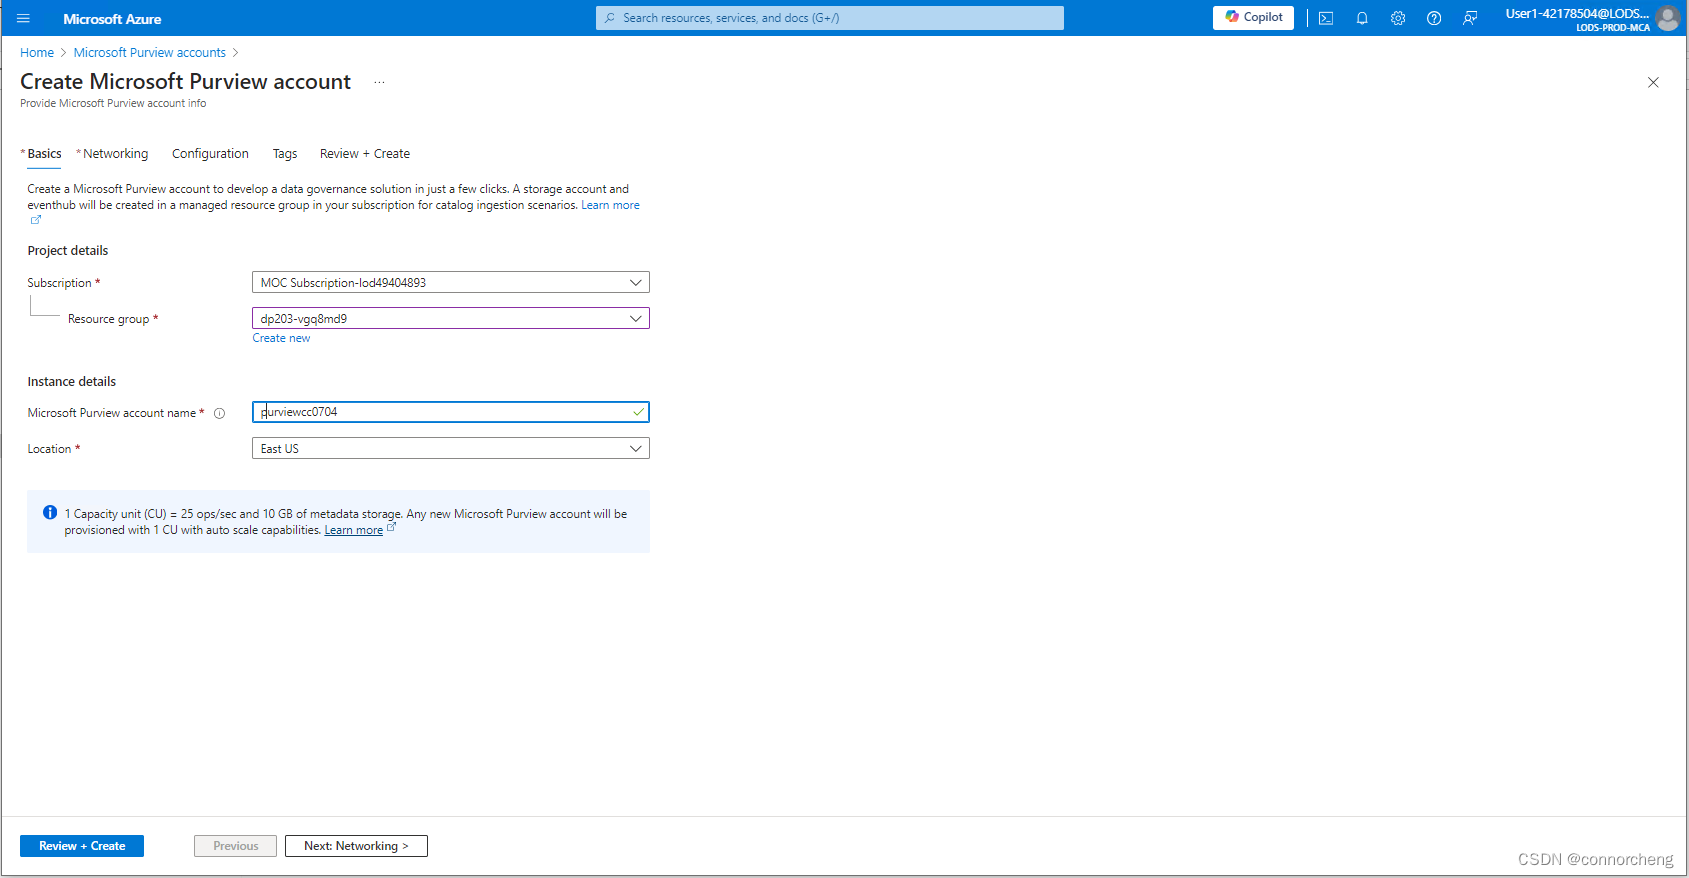
Task: Expand the Location dropdown
Action: pos(451,448)
